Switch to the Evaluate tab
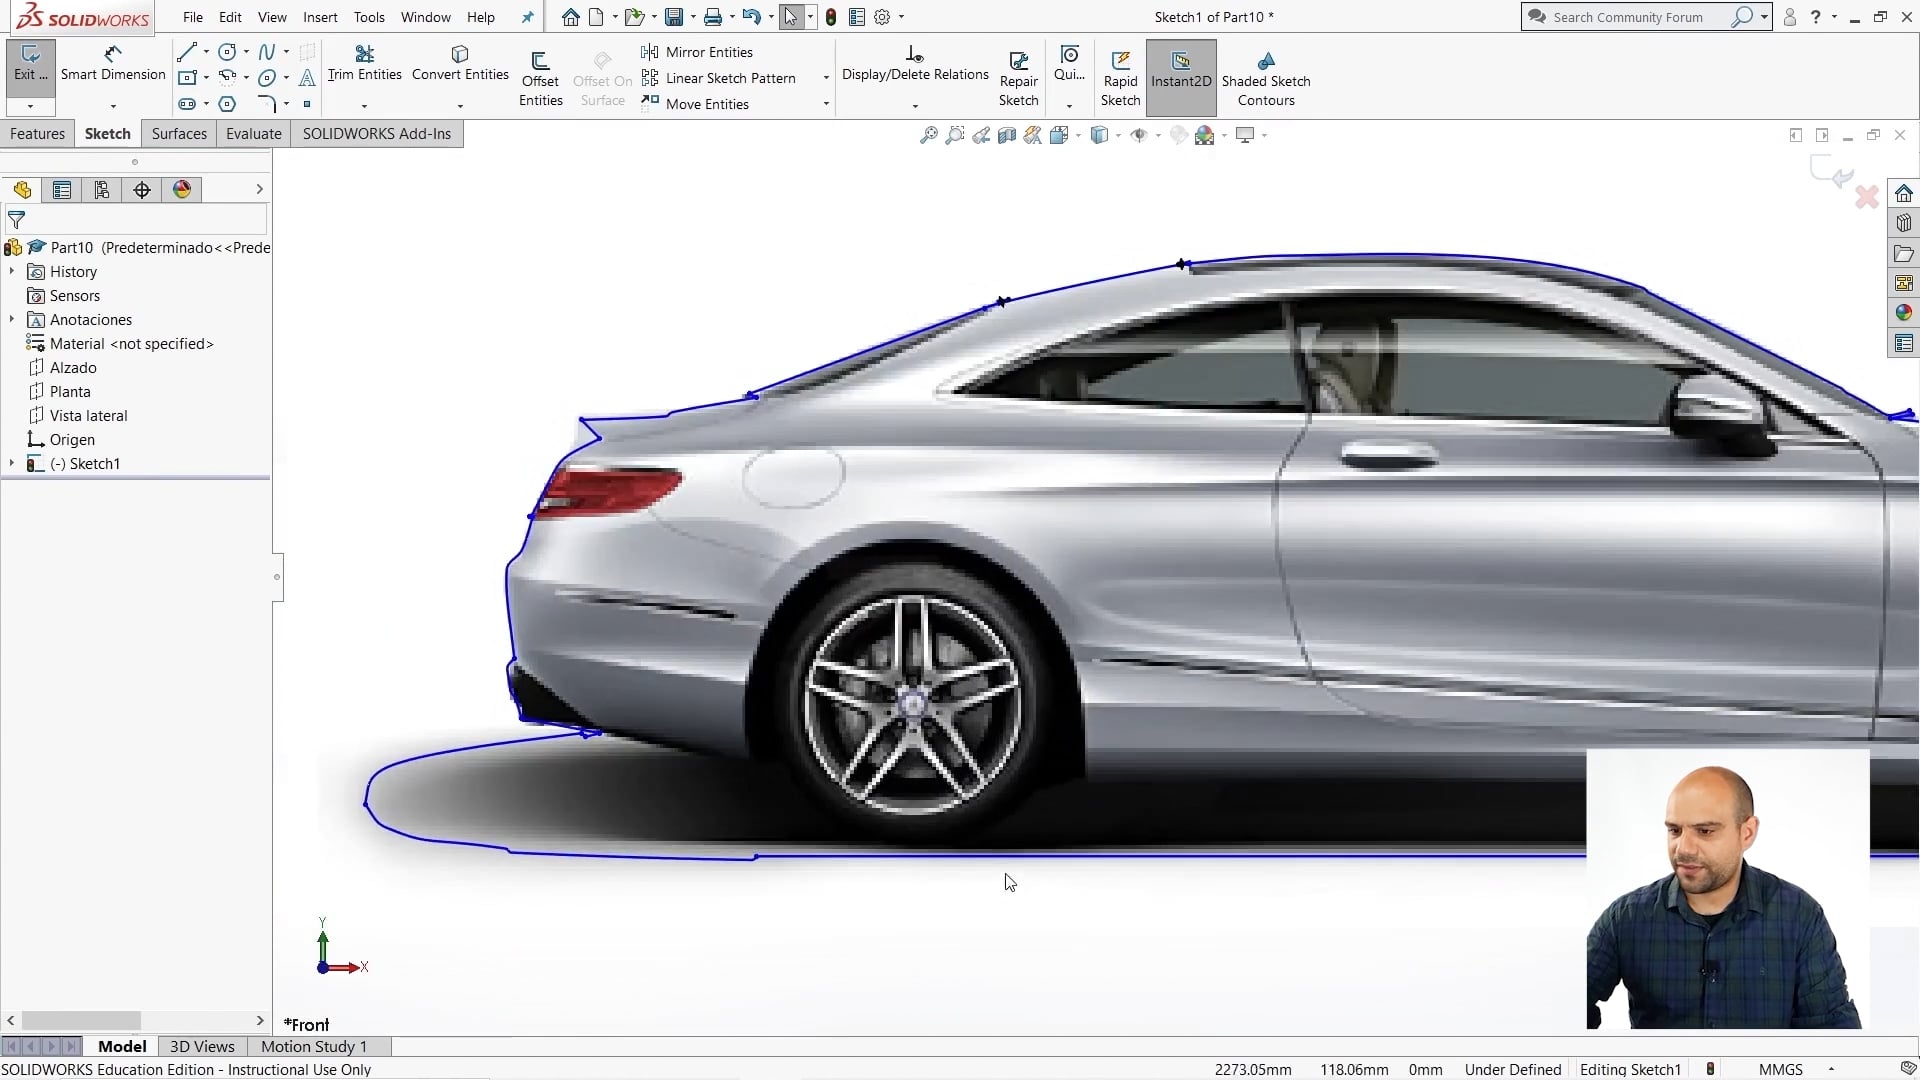The image size is (1920, 1080). [253, 134]
